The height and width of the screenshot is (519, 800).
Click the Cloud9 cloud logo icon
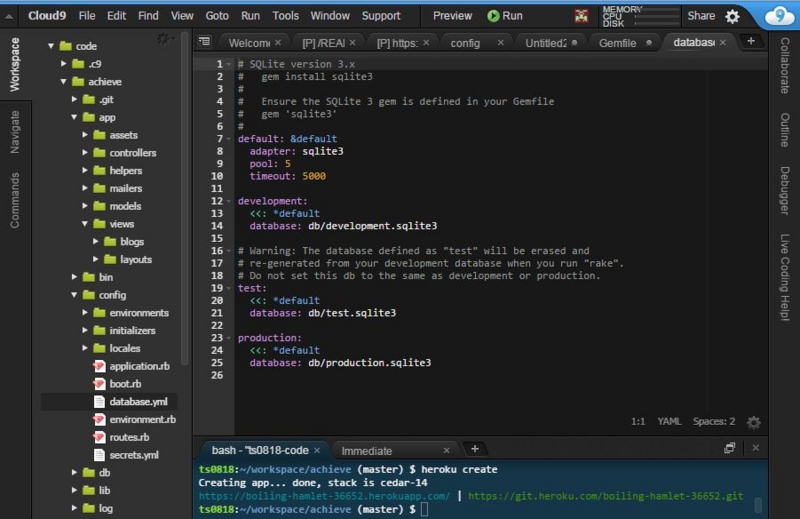(779, 15)
